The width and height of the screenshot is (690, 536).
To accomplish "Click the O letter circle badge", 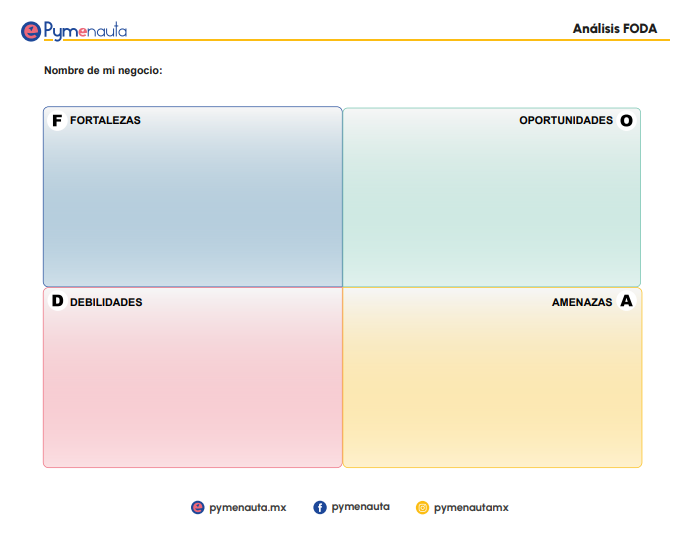I will point(627,121).
